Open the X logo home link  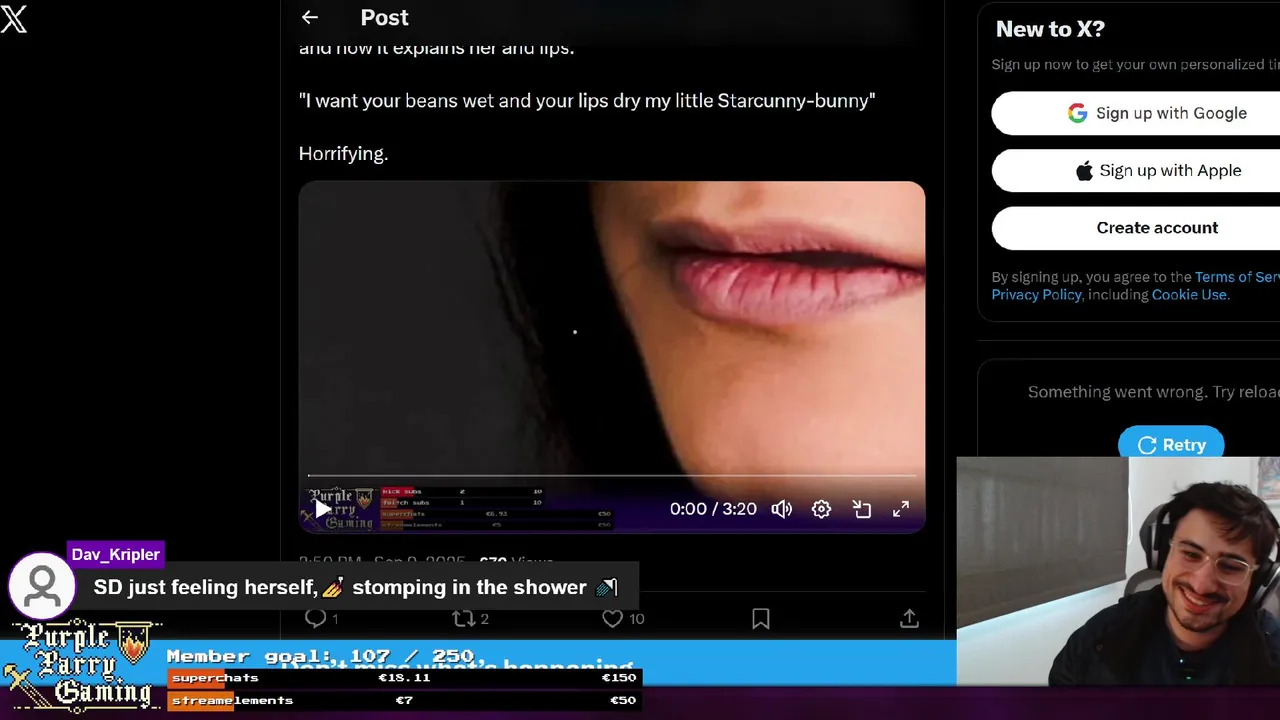pos(14,18)
